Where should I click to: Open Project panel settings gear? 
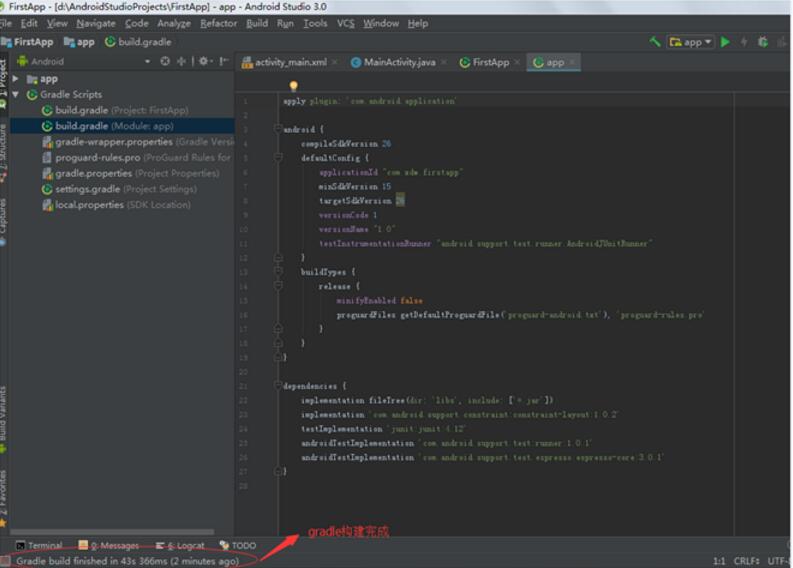(x=205, y=61)
